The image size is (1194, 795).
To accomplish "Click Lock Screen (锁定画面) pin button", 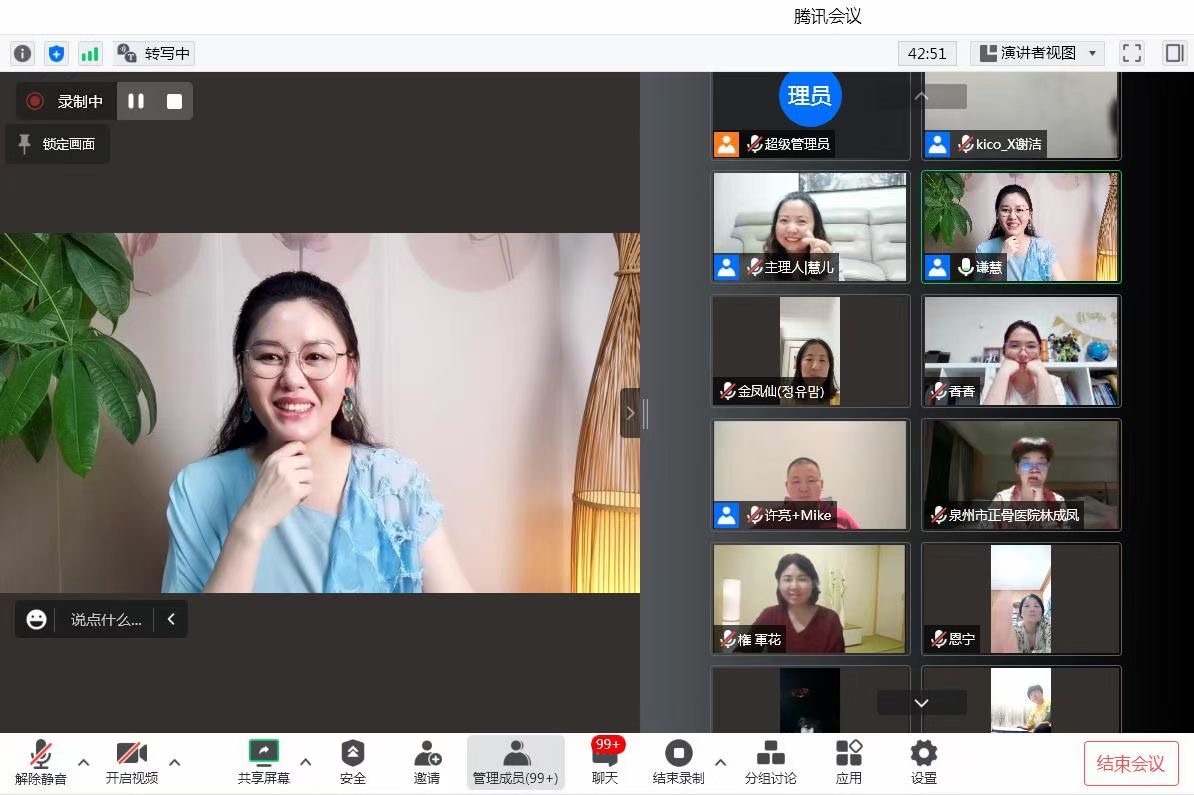I will [57, 144].
